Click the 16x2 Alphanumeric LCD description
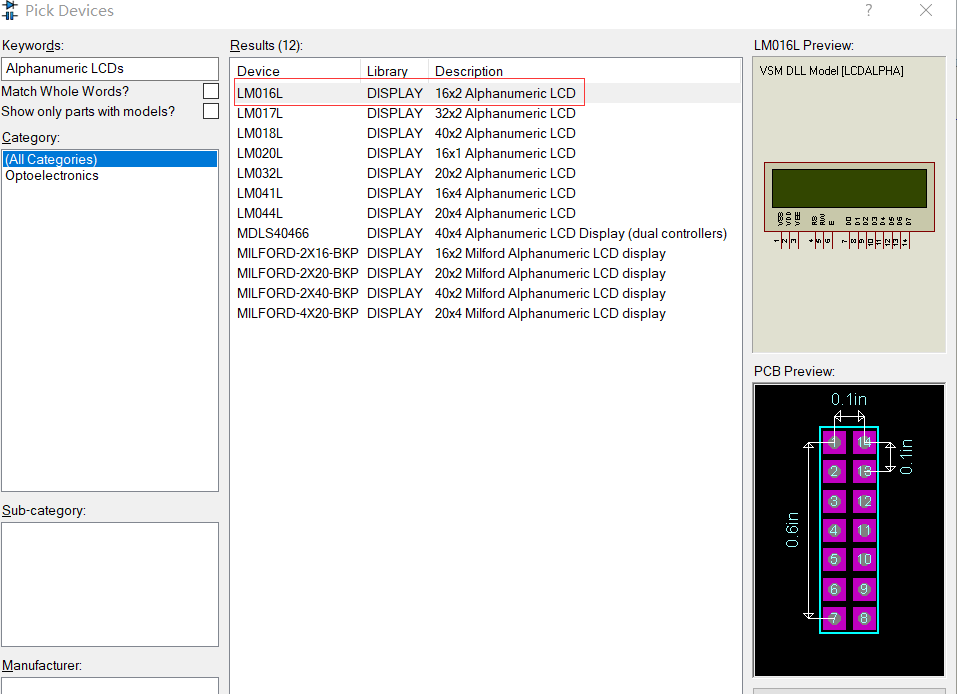 click(x=505, y=93)
